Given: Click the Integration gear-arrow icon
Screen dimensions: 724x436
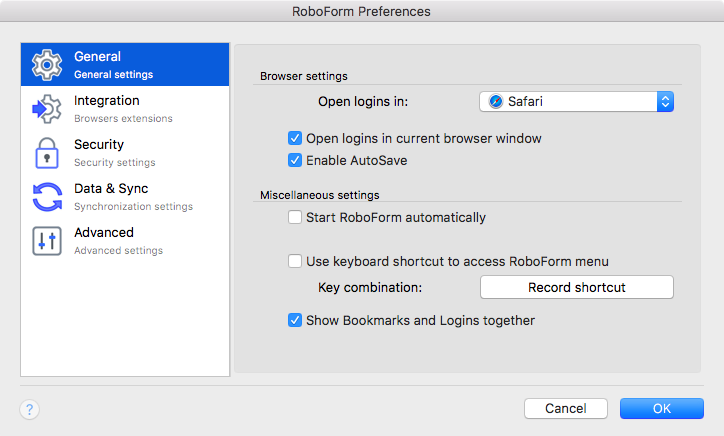Looking at the screenshot, I should 47,109.
